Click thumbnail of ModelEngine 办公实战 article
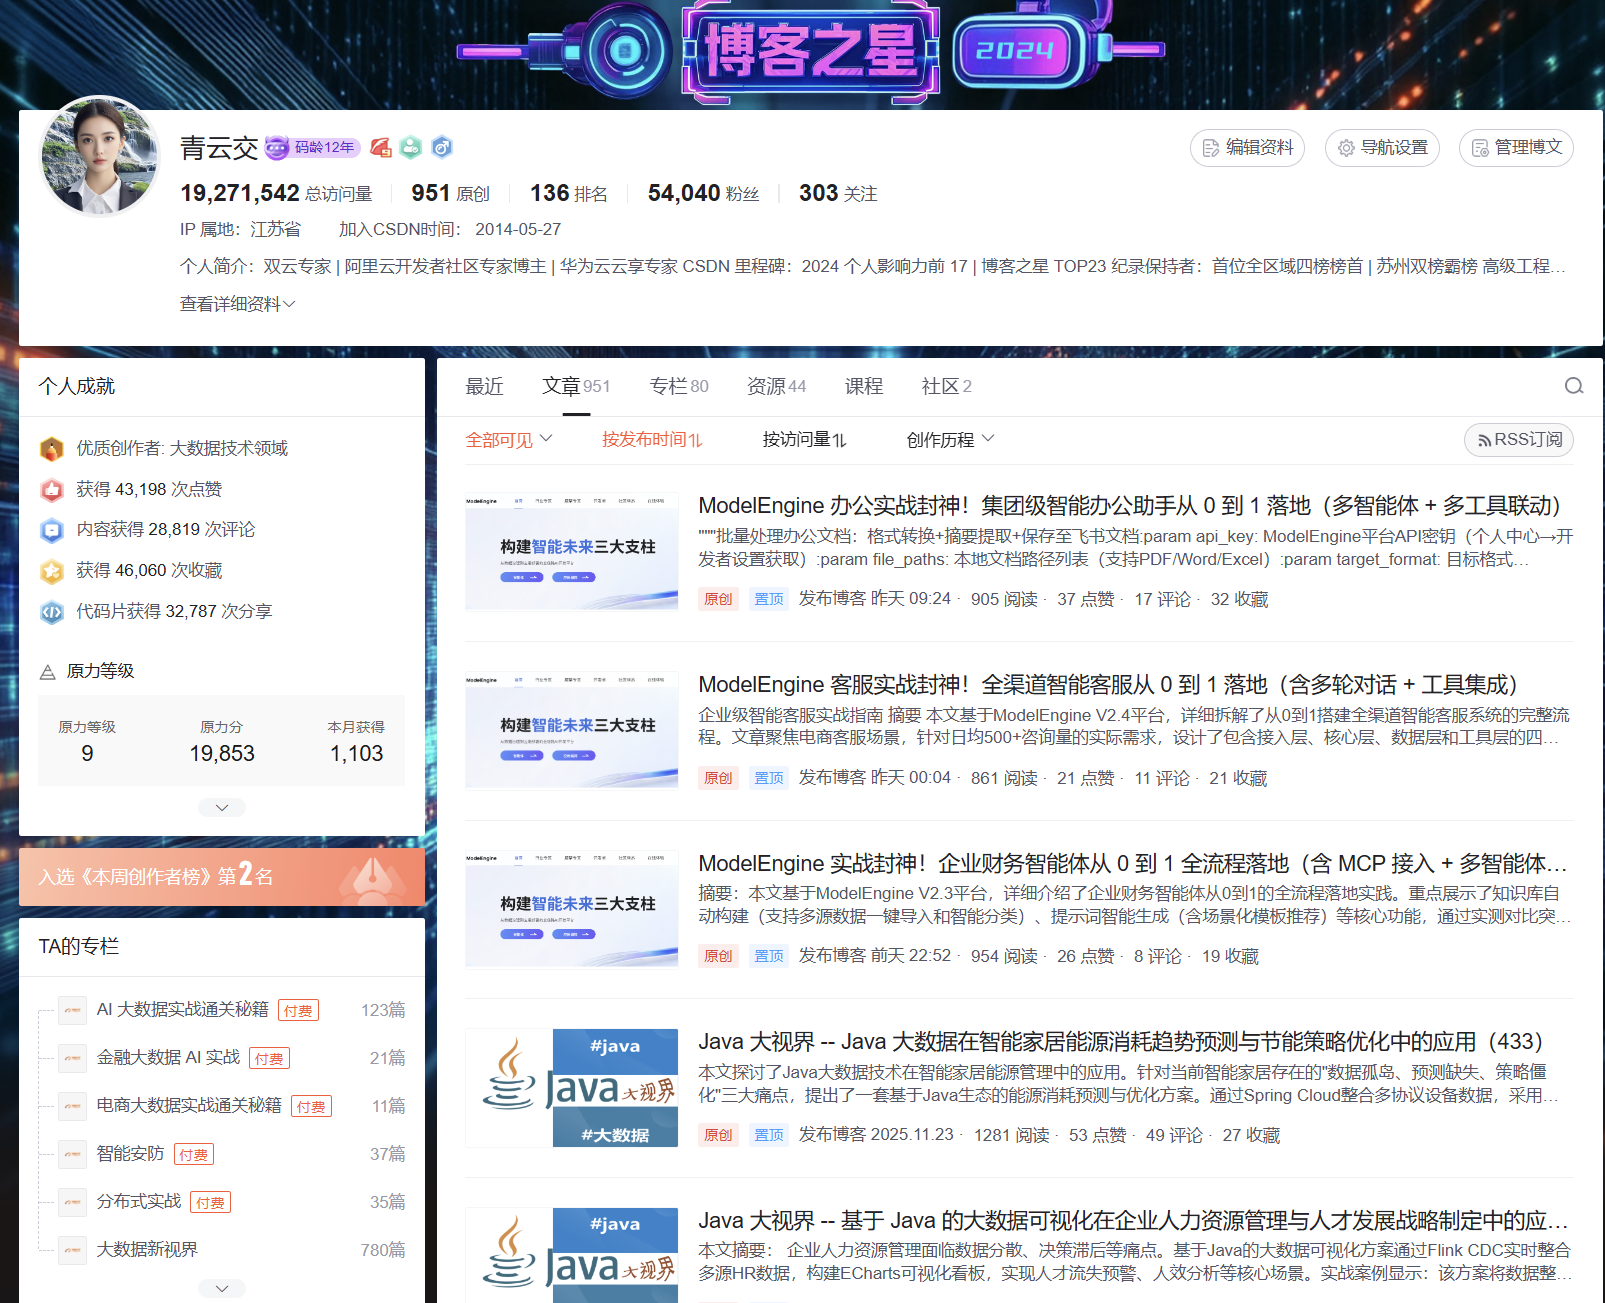Screen dimensions: 1605x1303 pos(571,551)
